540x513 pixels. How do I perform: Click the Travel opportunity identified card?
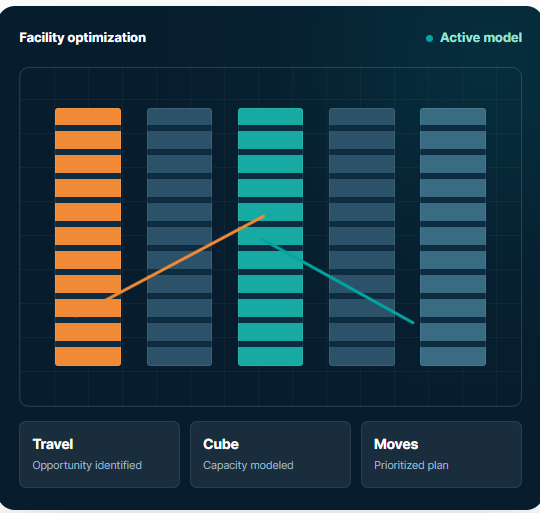[100, 454]
